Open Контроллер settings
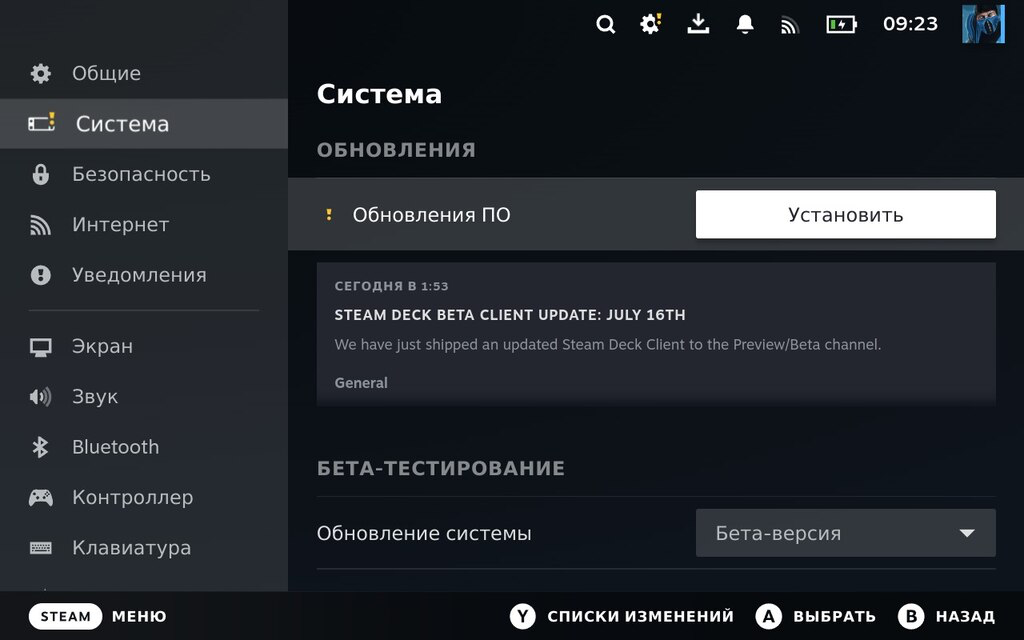The image size is (1024, 640). click(x=144, y=497)
